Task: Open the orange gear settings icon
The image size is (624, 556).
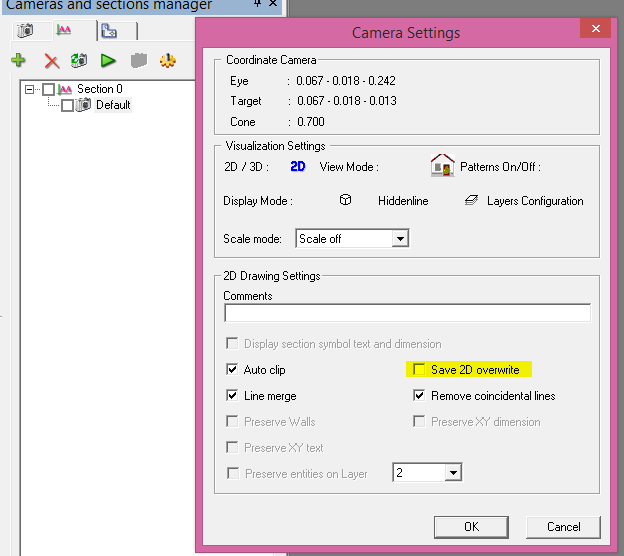Action: tap(168, 61)
